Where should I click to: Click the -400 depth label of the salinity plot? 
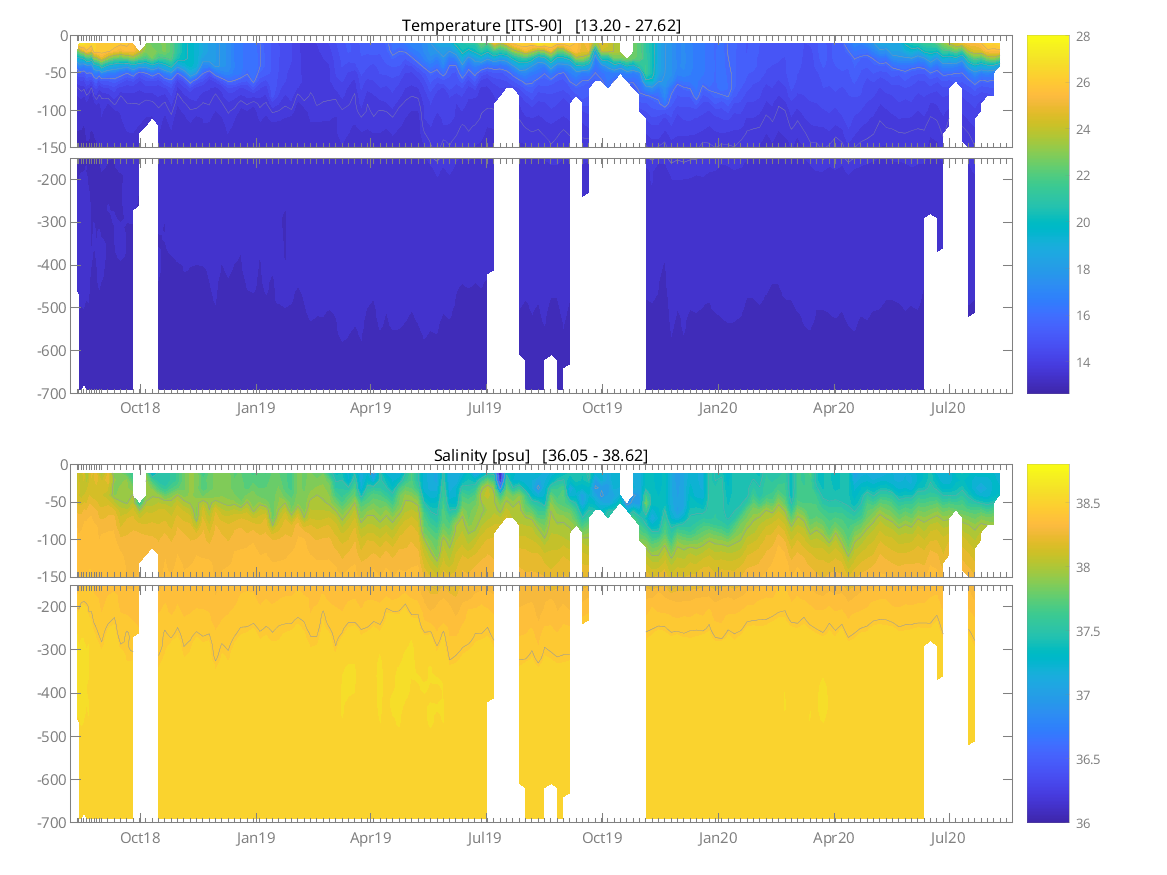point(50,693)
